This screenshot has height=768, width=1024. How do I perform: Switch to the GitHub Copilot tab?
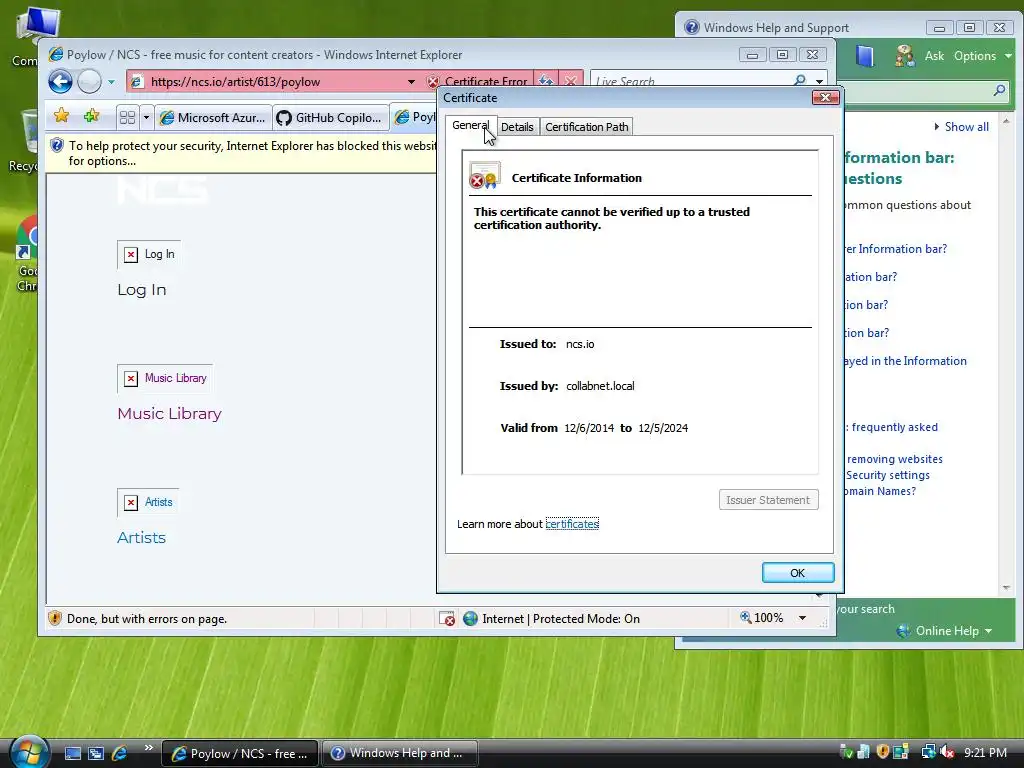330,118
